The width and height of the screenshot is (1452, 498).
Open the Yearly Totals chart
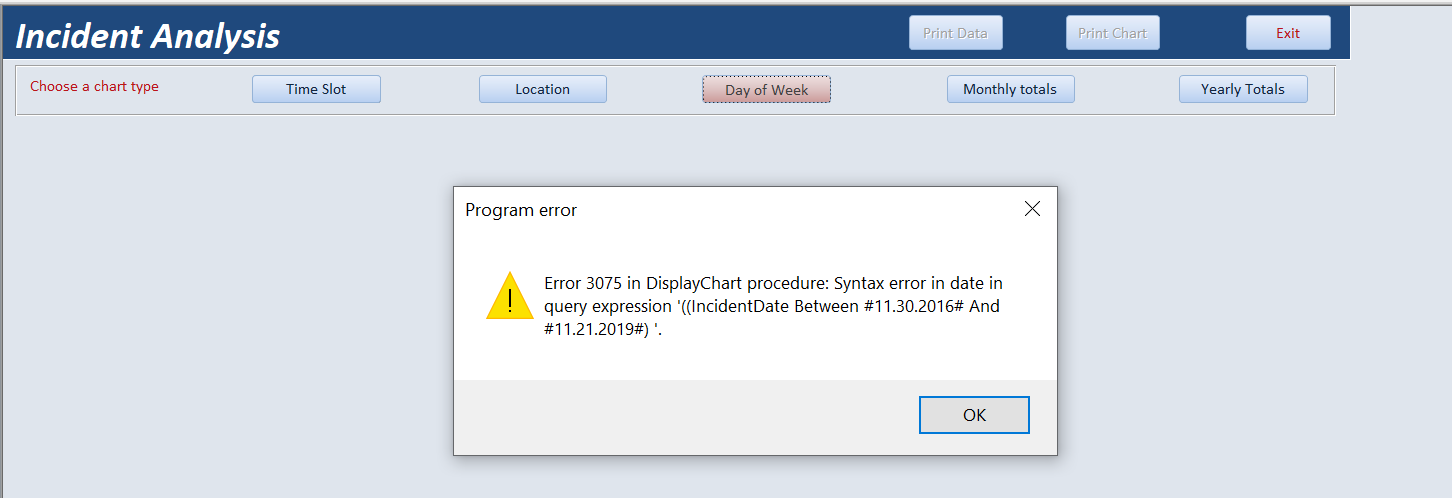(x=1243, y=89)
